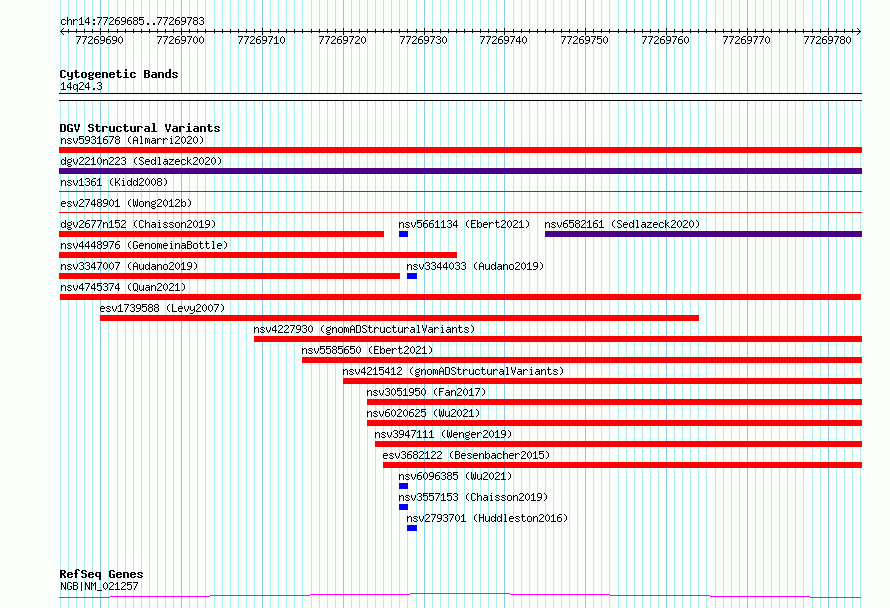The height and width of the screenshot is (608, 890).
Task: Click the chr14:77269685..77269783 region label
Action: coord(132,22)
